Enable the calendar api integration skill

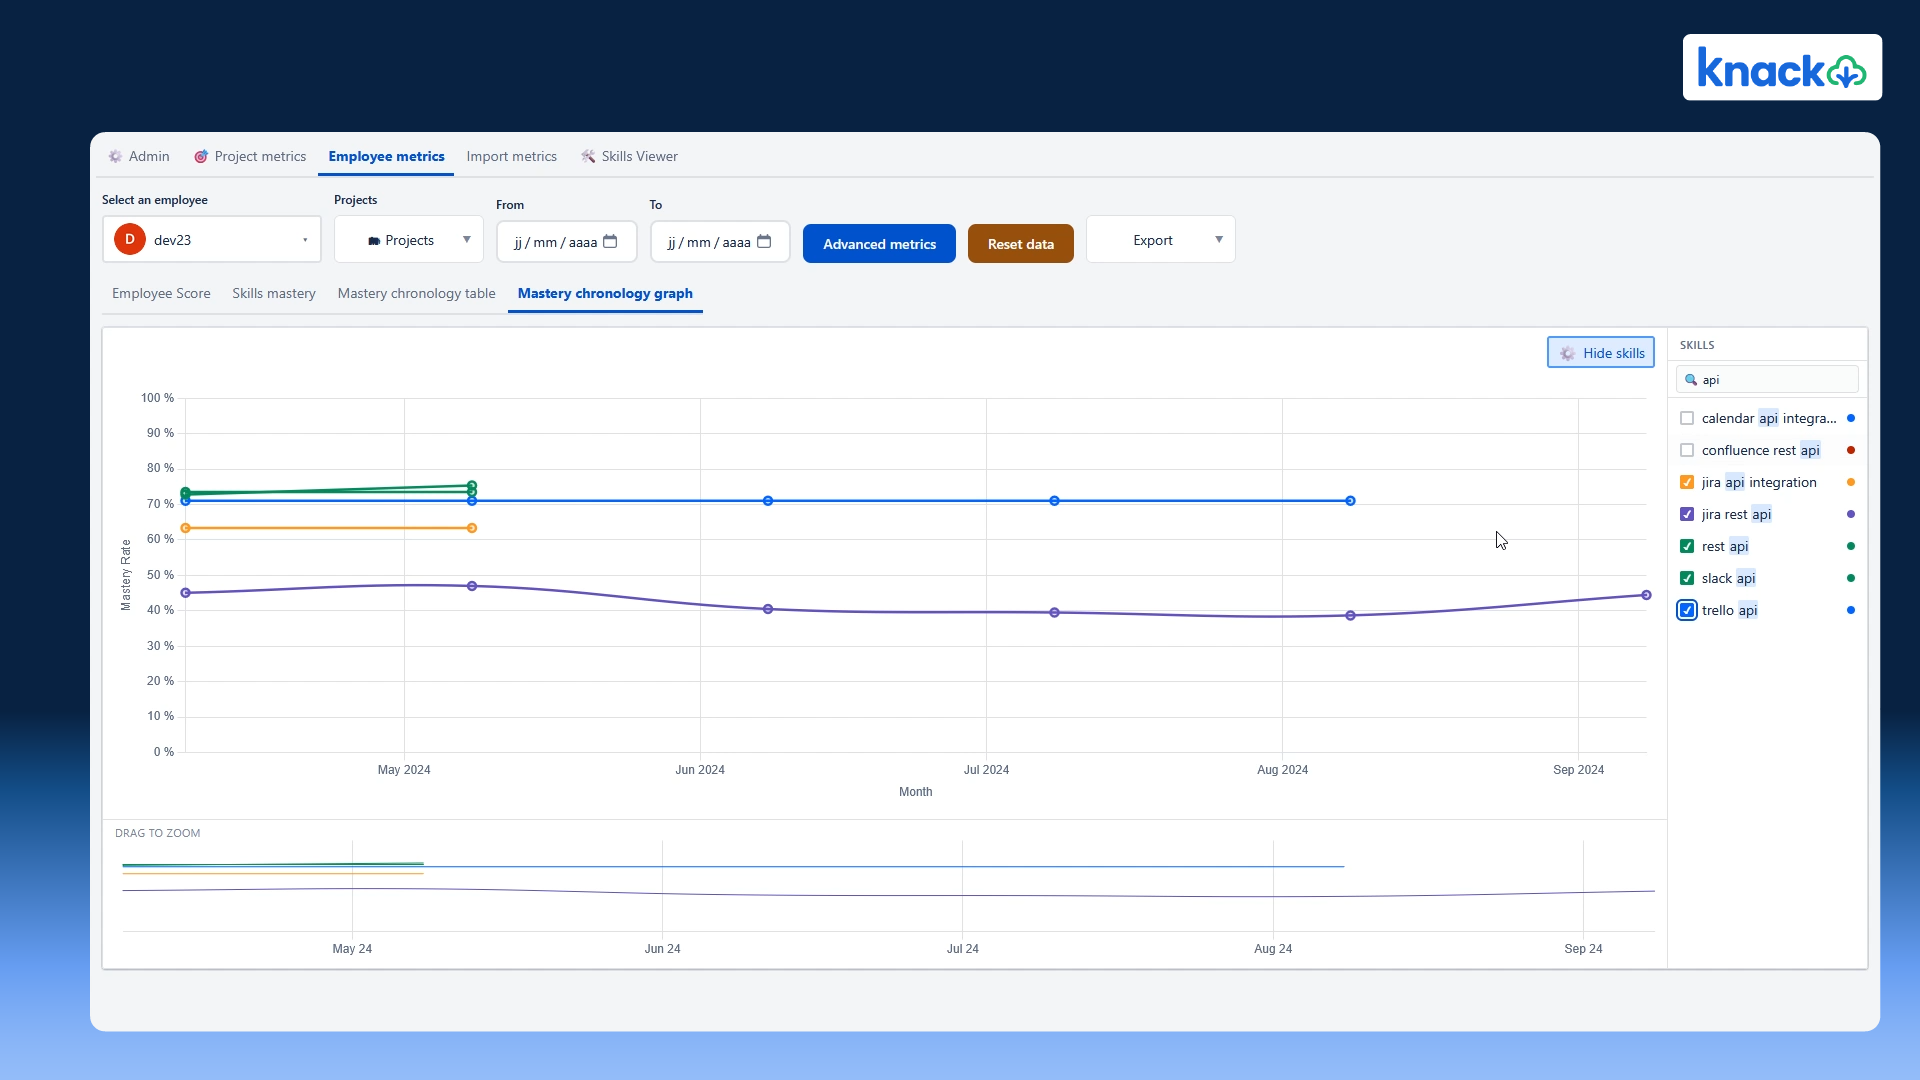[1688, 418]
